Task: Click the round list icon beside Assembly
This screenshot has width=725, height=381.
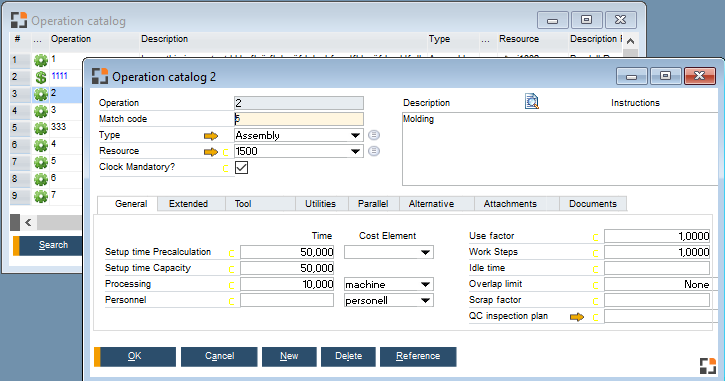Action: (x=374, y=135)
